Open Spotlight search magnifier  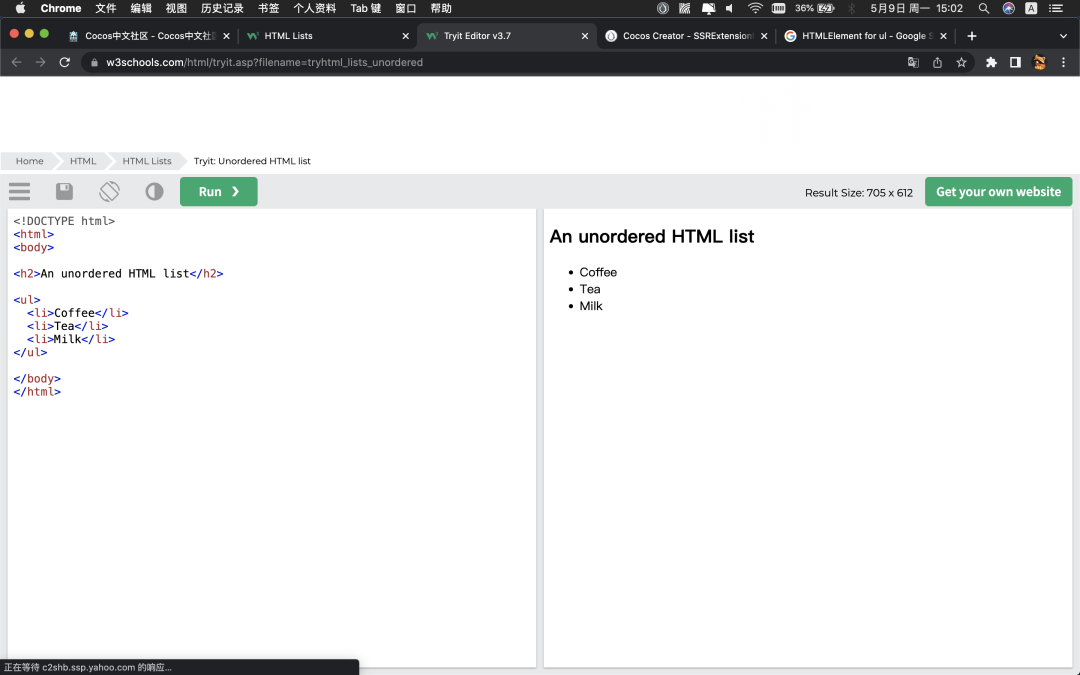point(984,8)
